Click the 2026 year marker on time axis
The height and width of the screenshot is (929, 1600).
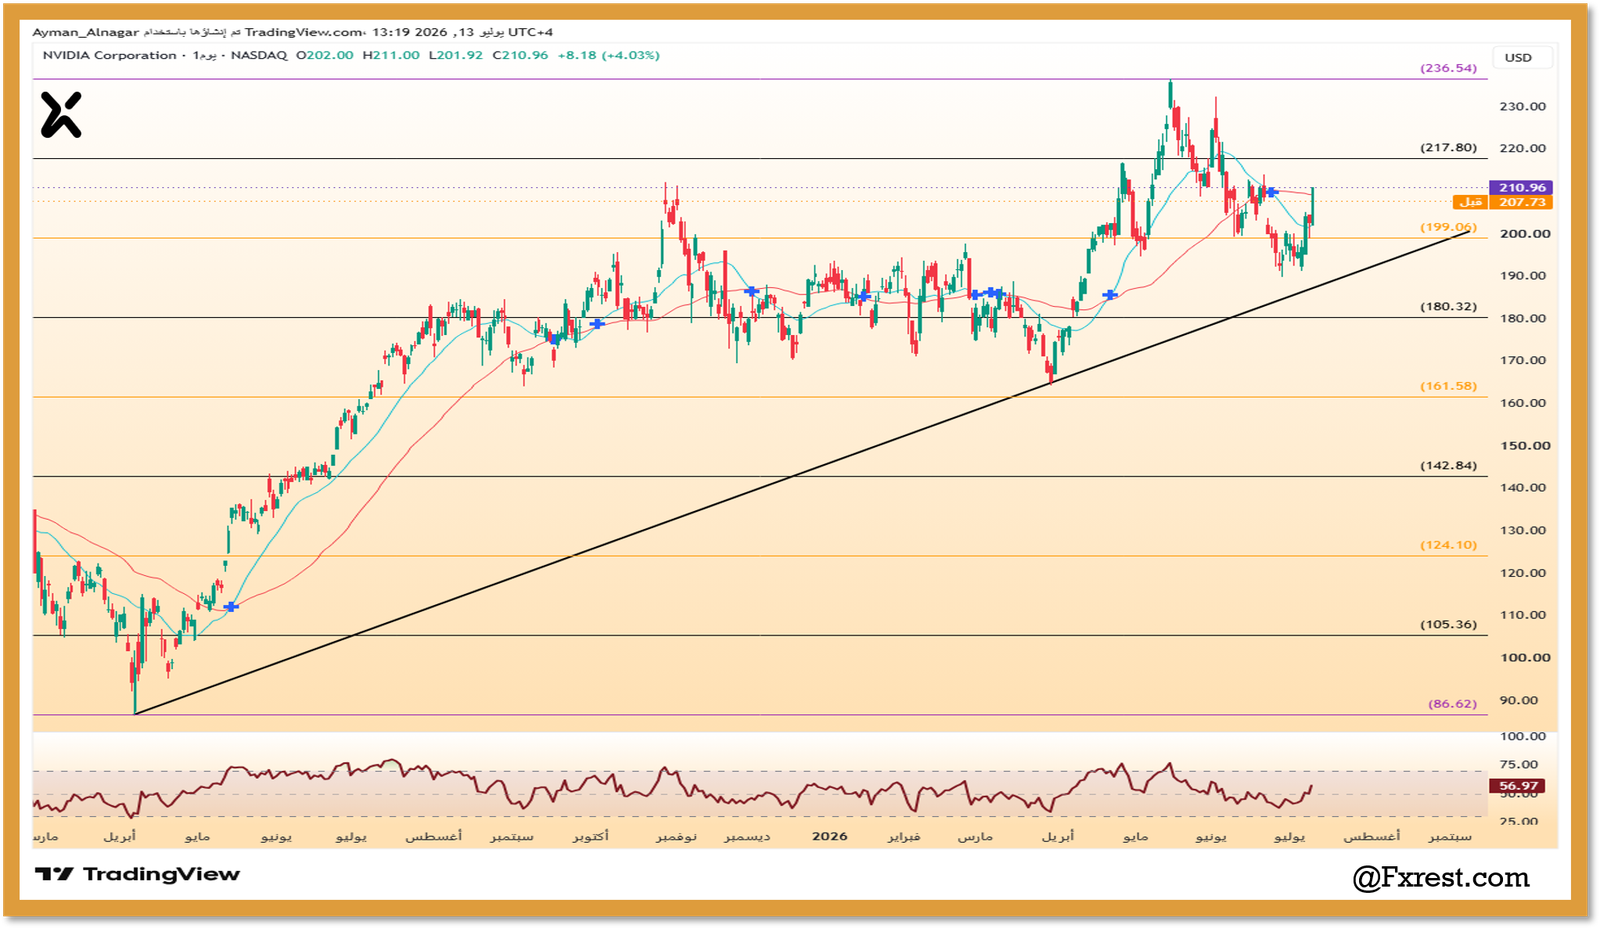(829, 836)
